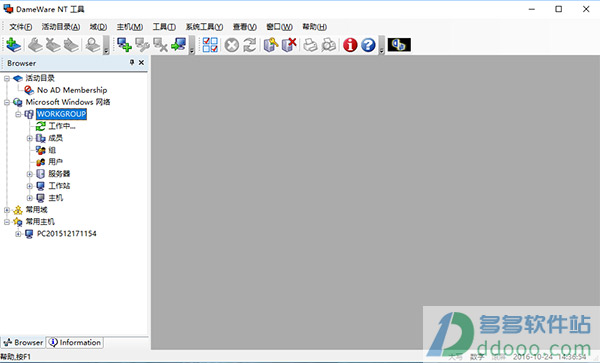Select No AD Membership entry
600x363 pixels.
tap(72, 90)
